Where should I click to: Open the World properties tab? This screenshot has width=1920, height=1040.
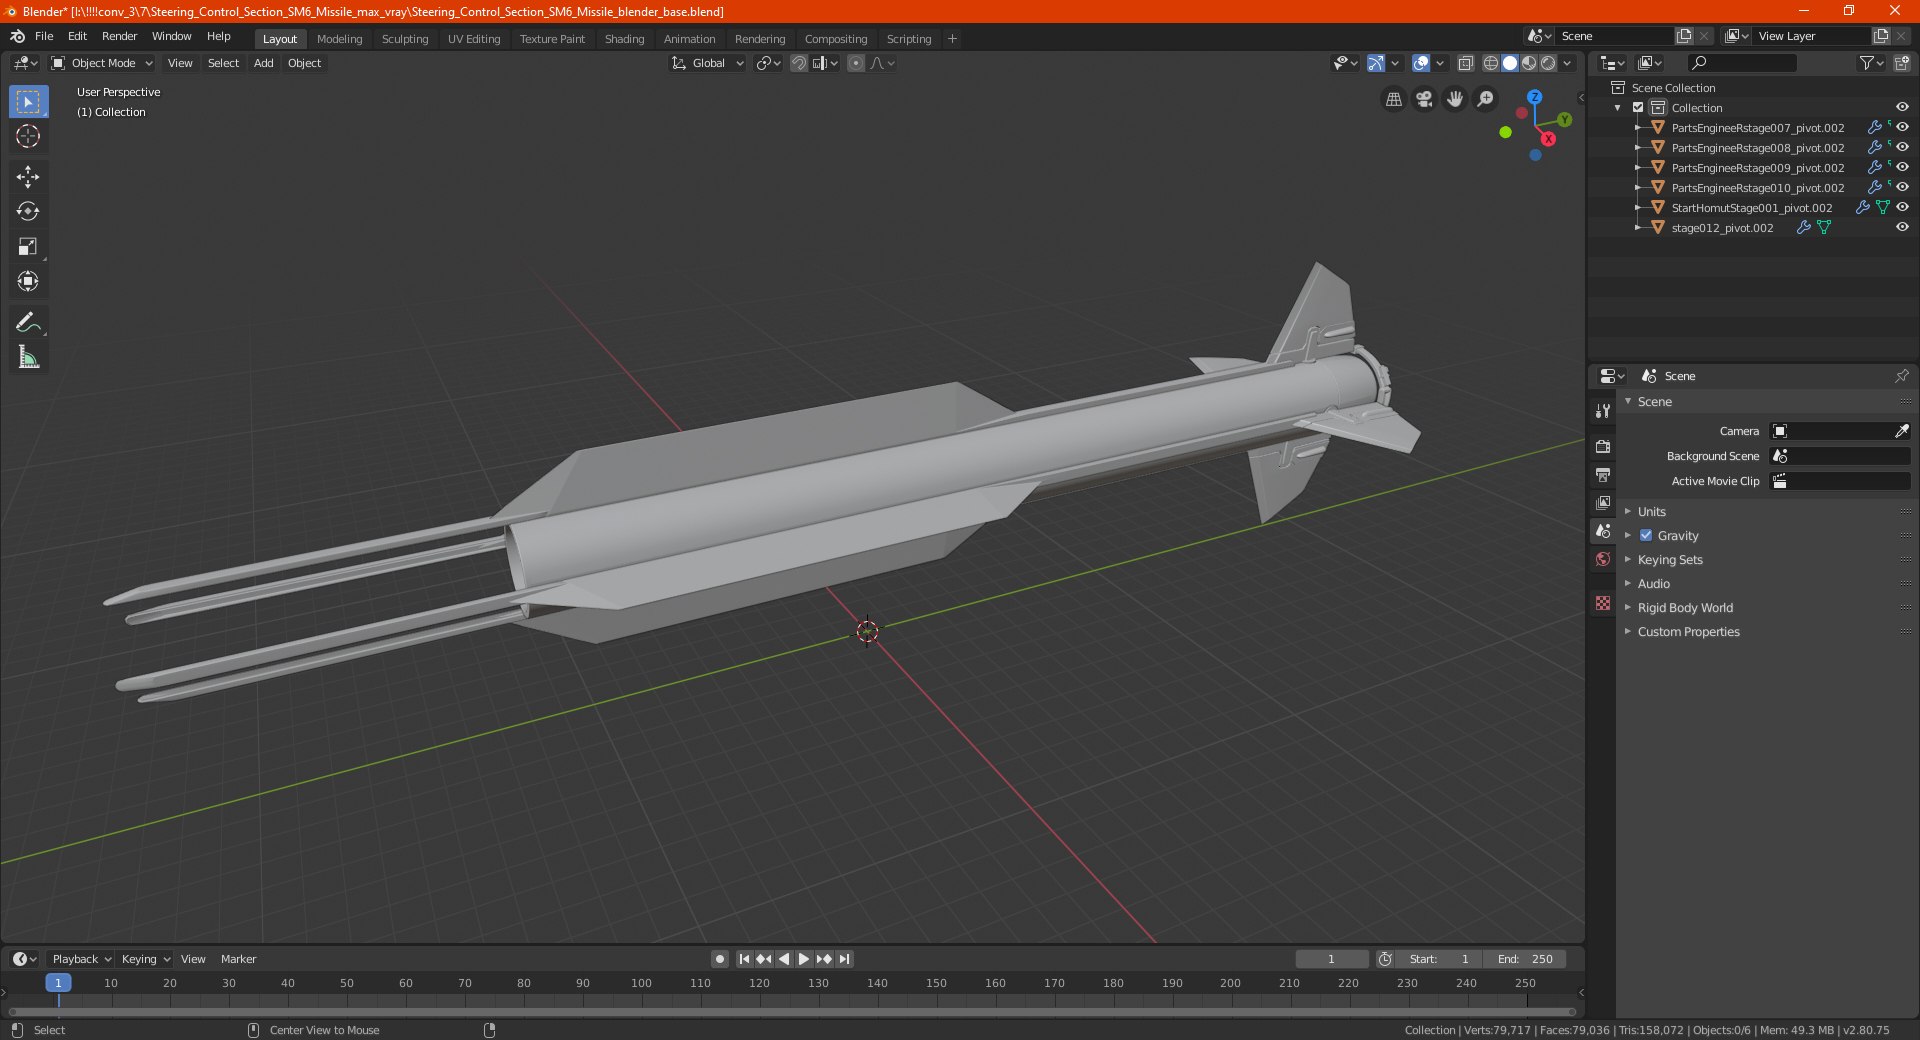[x=1603, y=559]
